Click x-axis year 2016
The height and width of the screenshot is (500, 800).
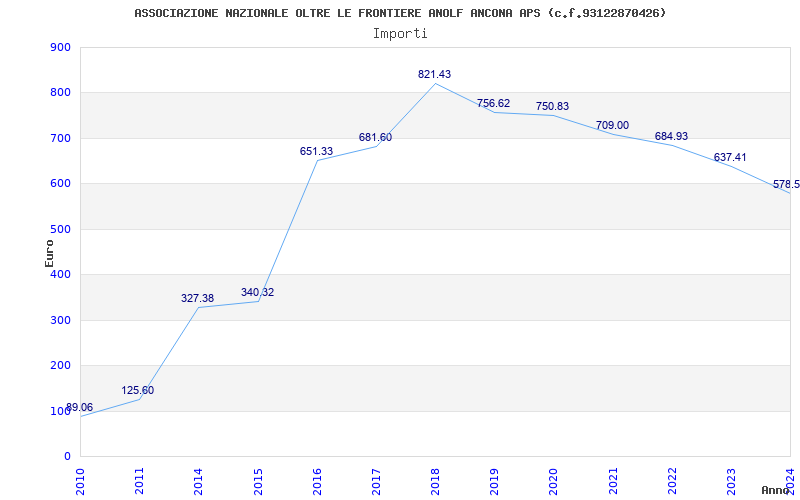[317, 481]
